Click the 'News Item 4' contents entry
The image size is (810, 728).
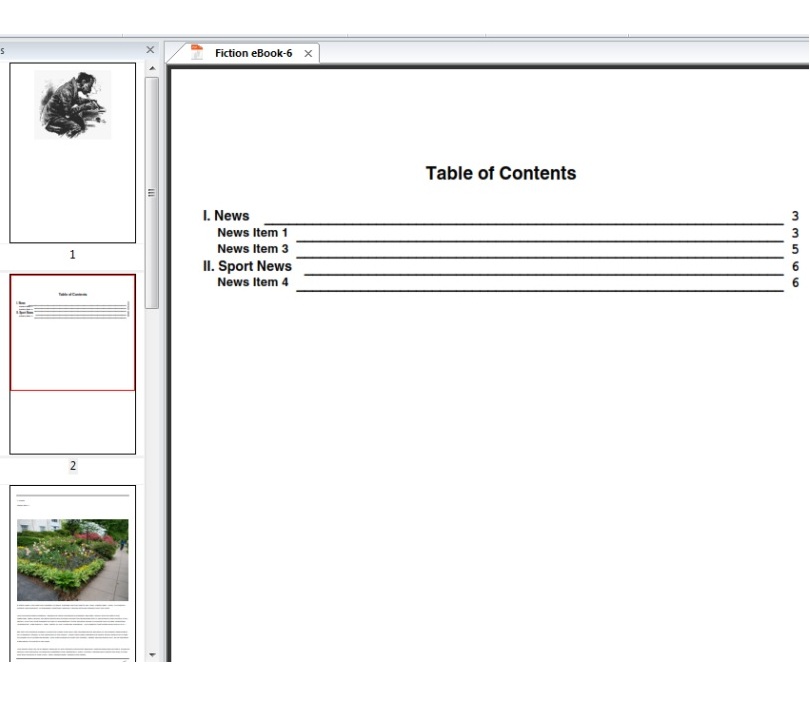pyautogui.click(x=253, y=282)
